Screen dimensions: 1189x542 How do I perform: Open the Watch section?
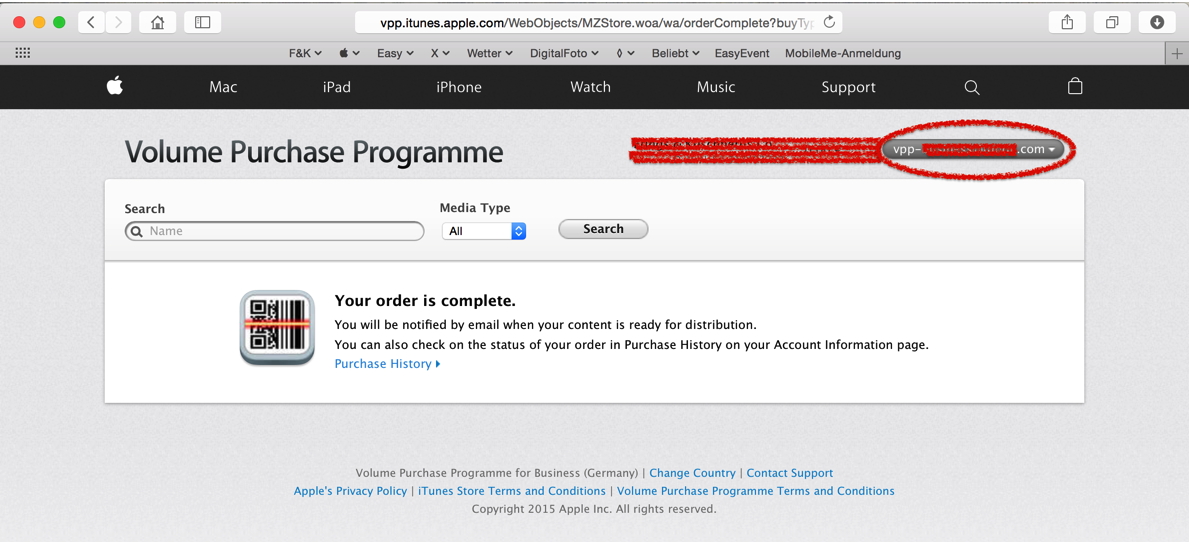[590, 87]
